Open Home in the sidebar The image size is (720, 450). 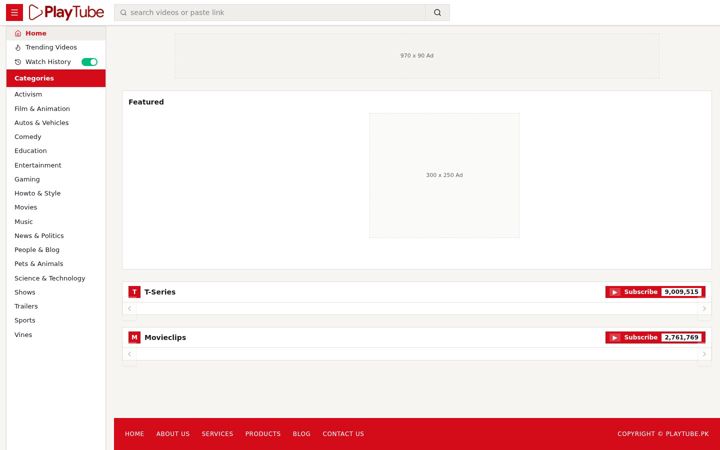(x=56, y=33)
